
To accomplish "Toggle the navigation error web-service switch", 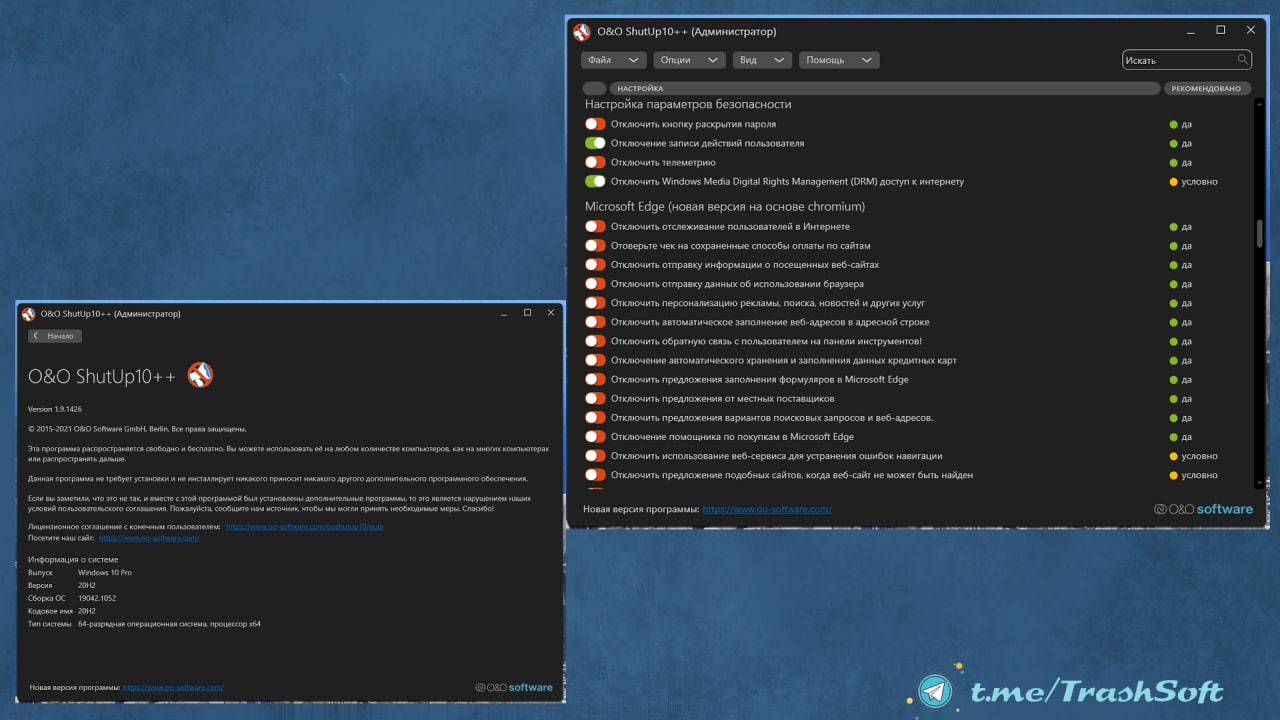I will coord(595,456).
